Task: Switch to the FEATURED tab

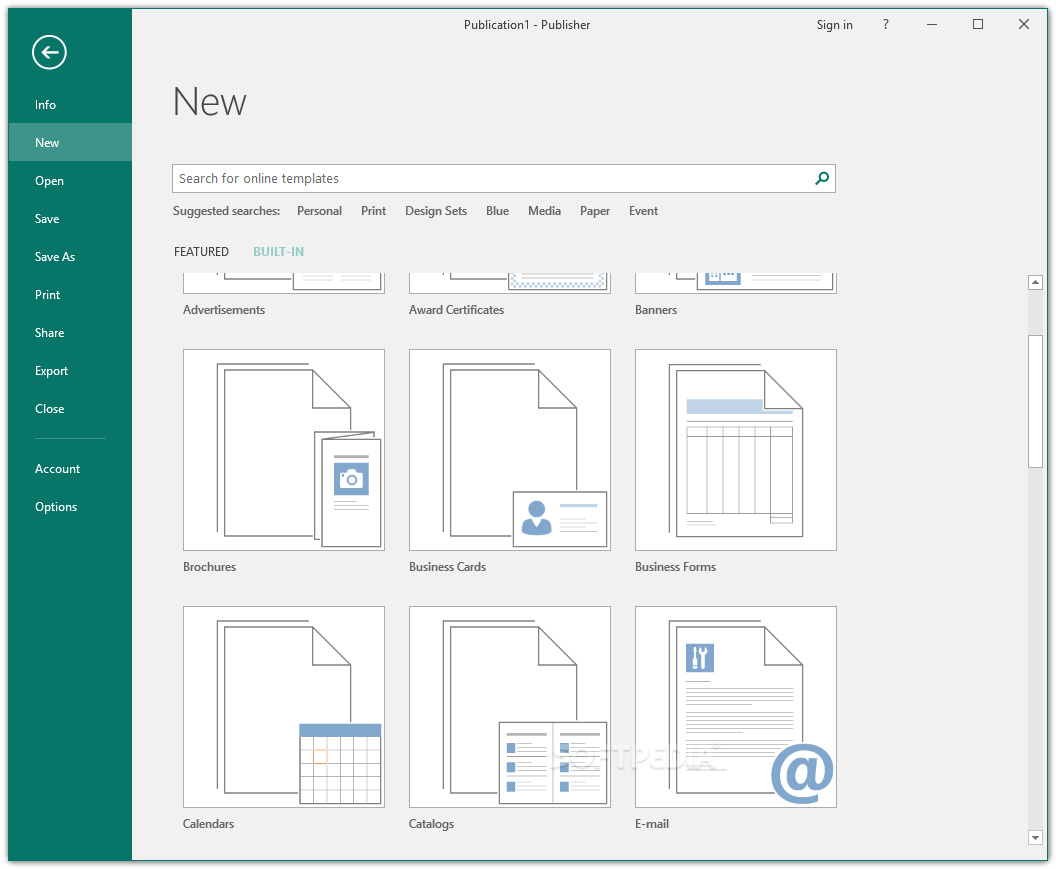Action: pos(201,252)
